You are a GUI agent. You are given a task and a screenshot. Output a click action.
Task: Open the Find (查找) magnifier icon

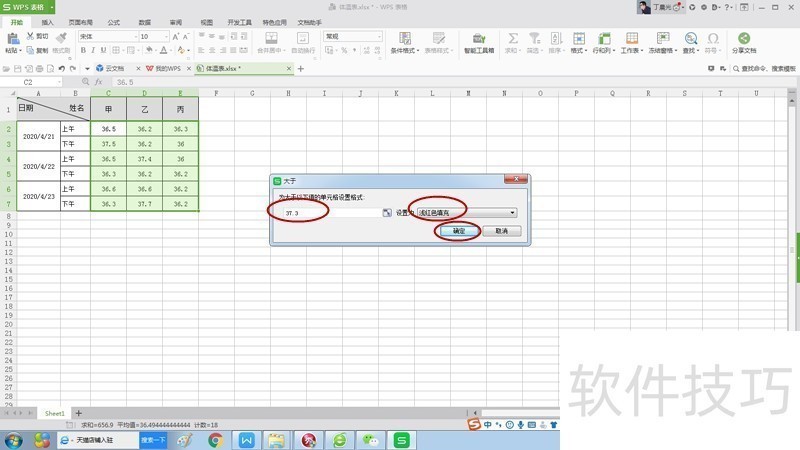691,38
